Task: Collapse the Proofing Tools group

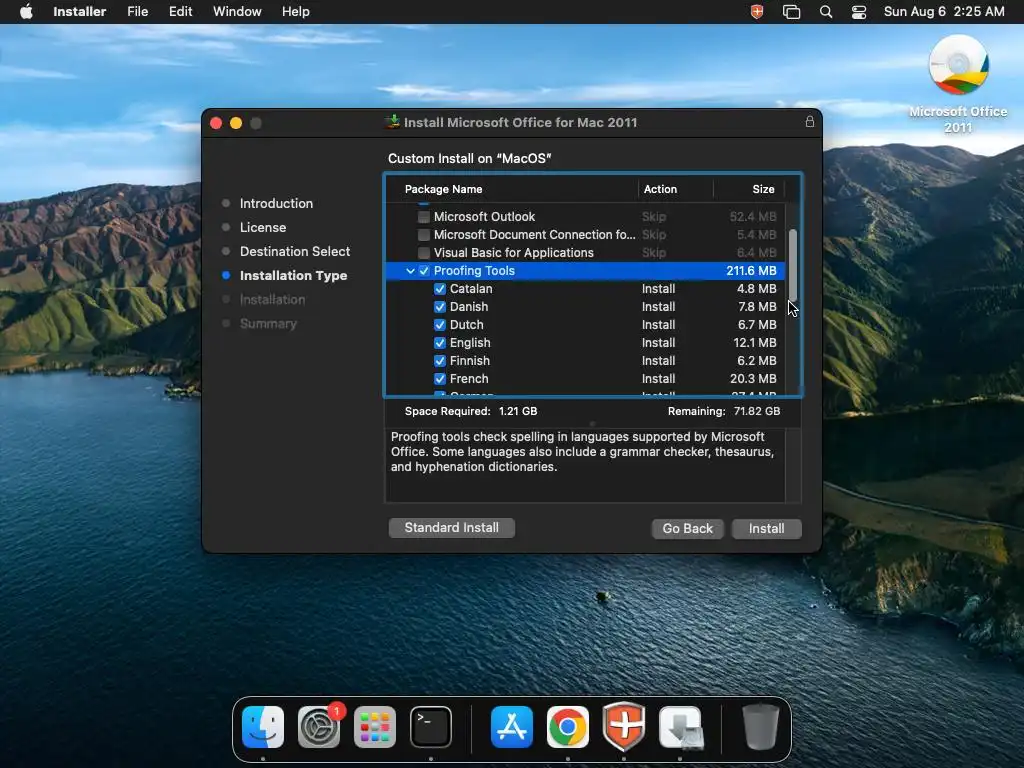Action: tap(410, 270)
